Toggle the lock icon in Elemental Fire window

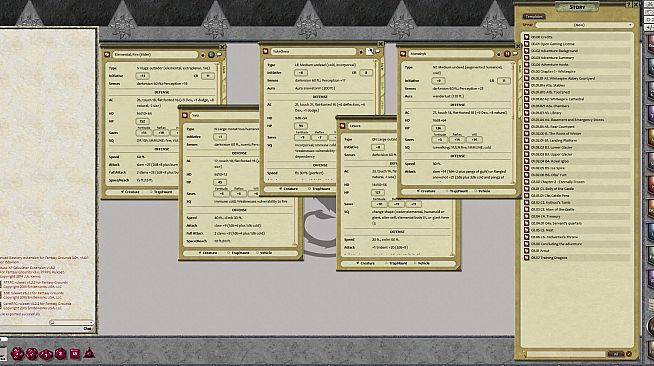click(203, 55)
